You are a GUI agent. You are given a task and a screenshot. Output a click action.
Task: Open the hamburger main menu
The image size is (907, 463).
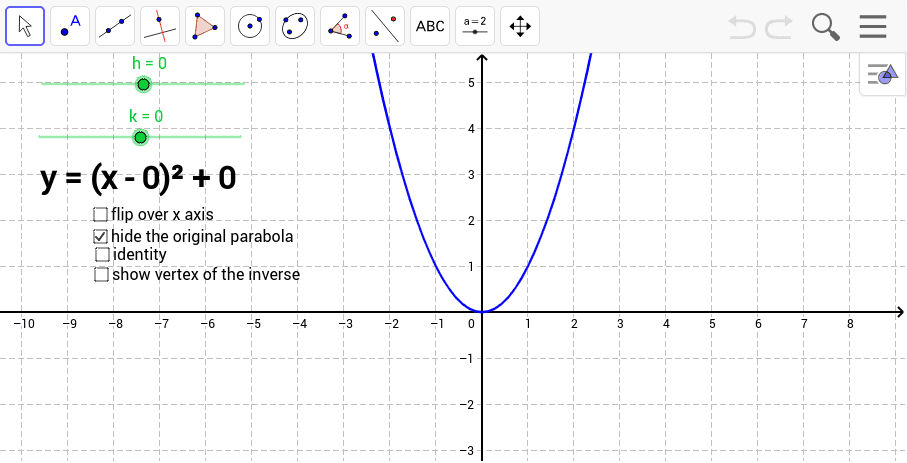(873, 27)
